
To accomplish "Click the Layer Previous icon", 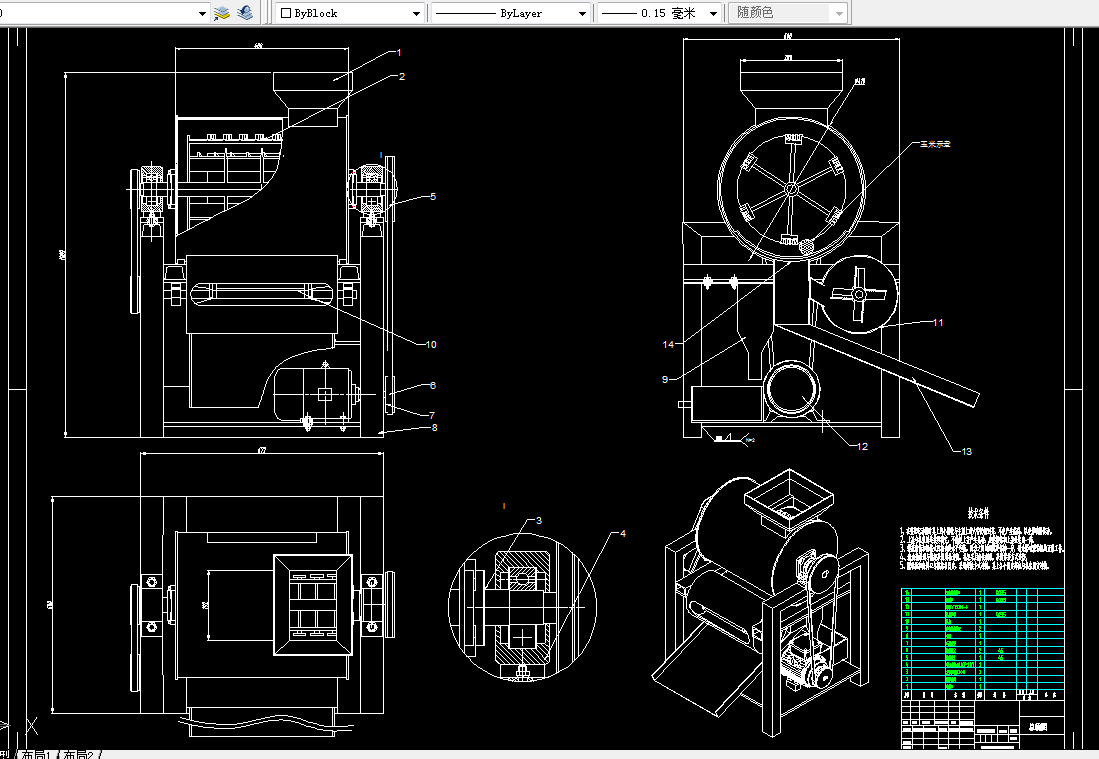I will [x=245, y=13].
